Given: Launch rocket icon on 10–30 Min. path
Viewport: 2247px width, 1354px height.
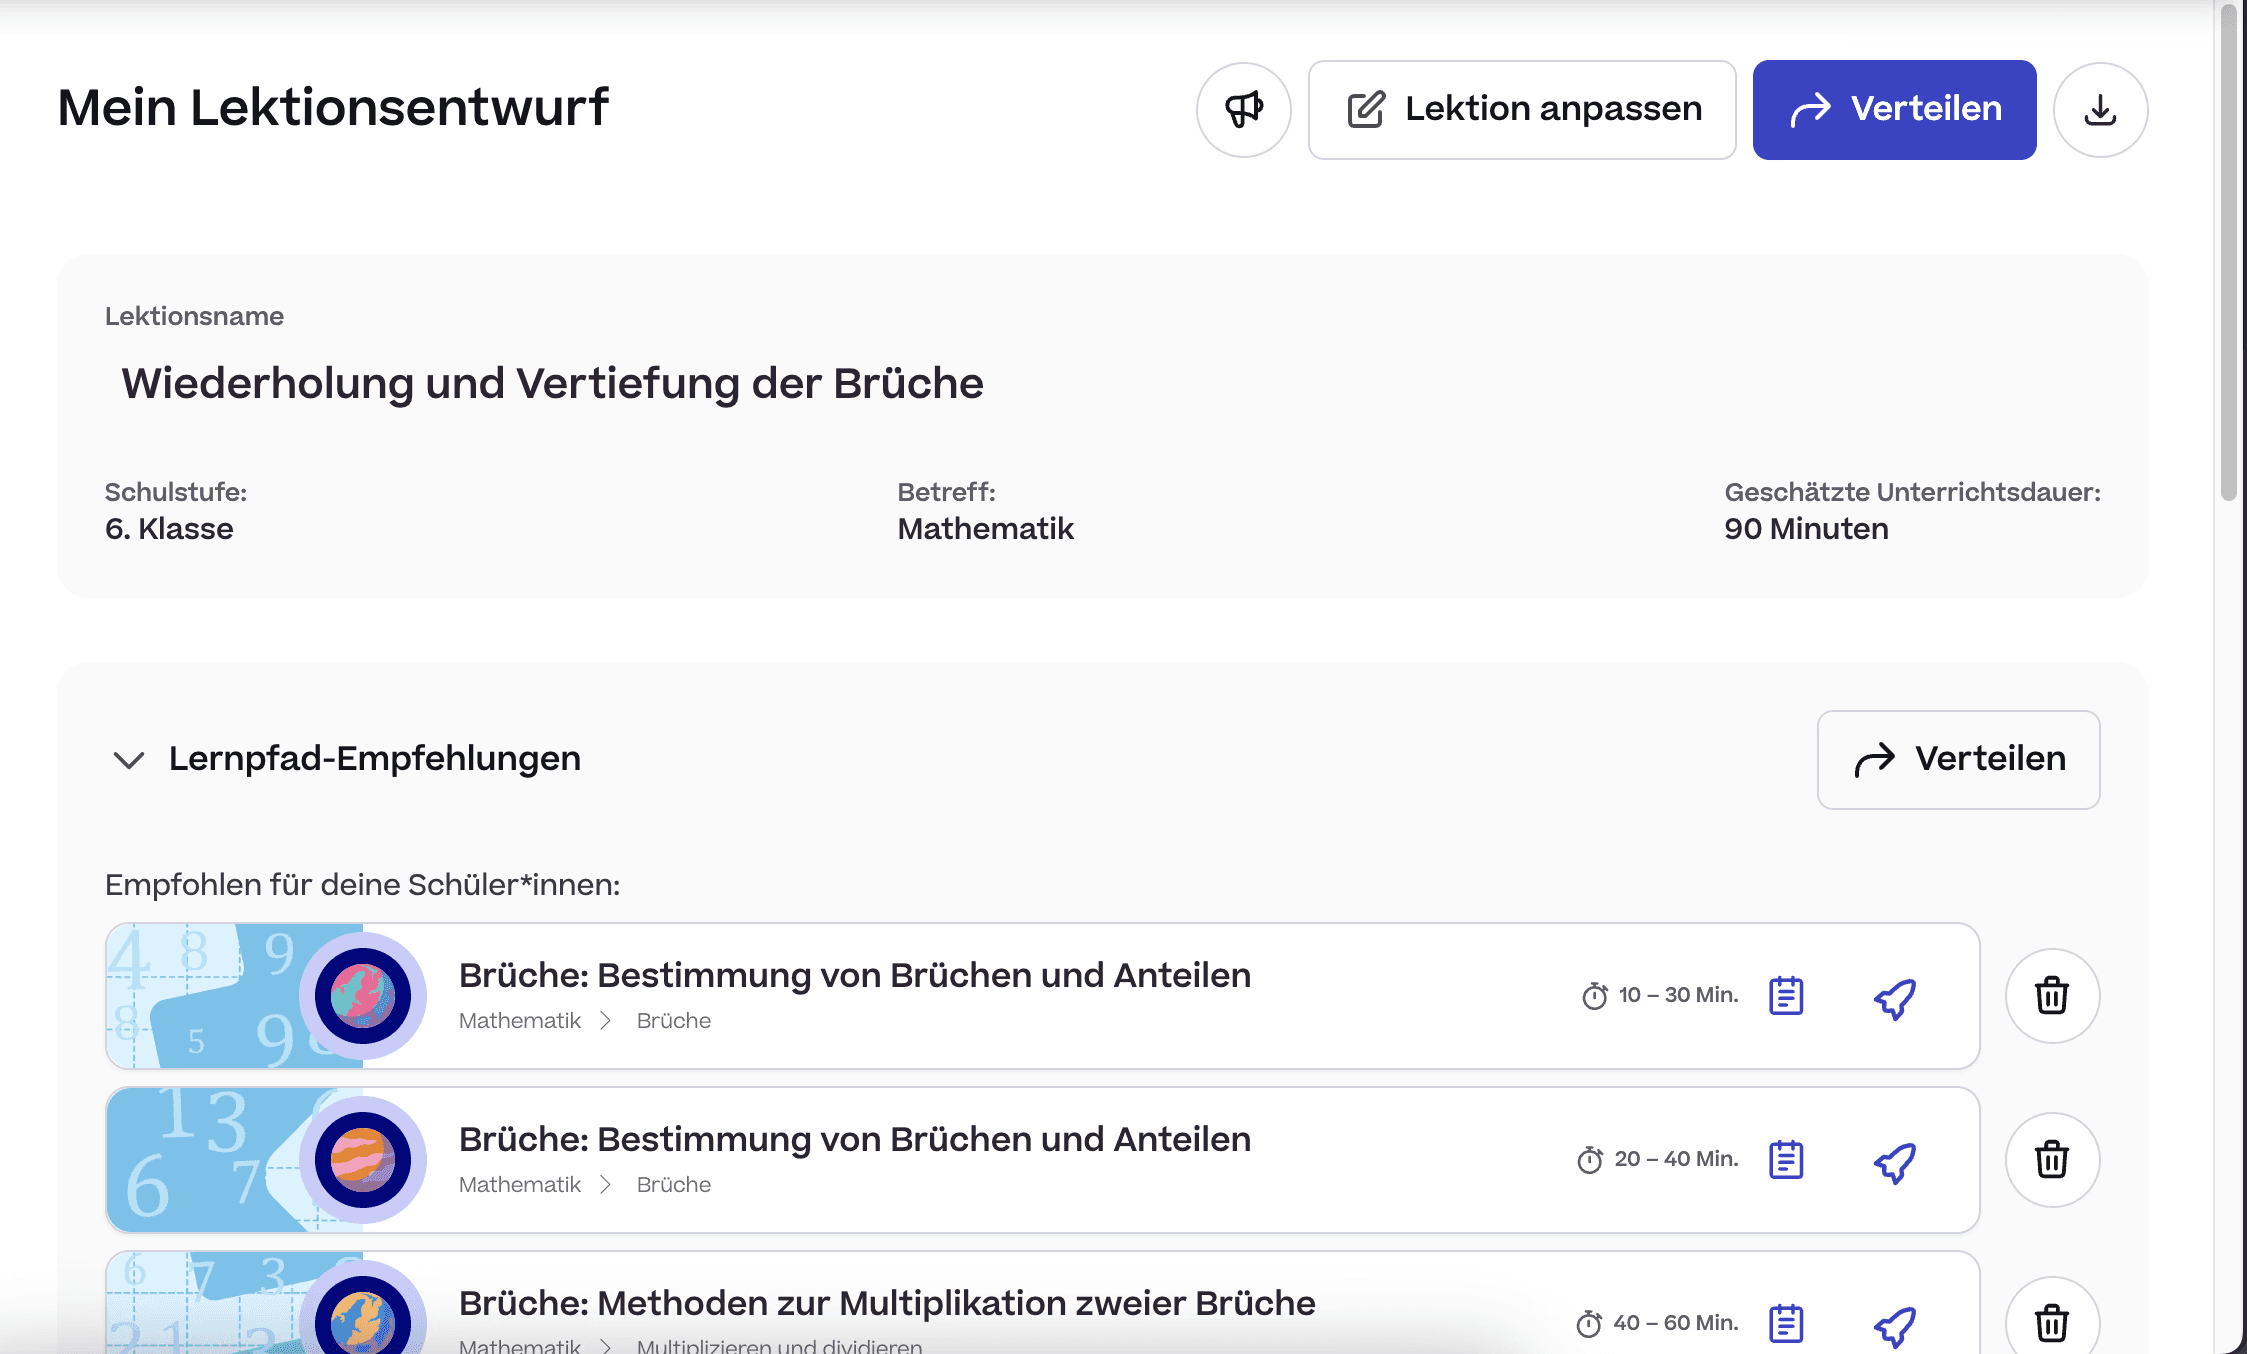Looking at the screenshot, I should tap(1894, 998).
